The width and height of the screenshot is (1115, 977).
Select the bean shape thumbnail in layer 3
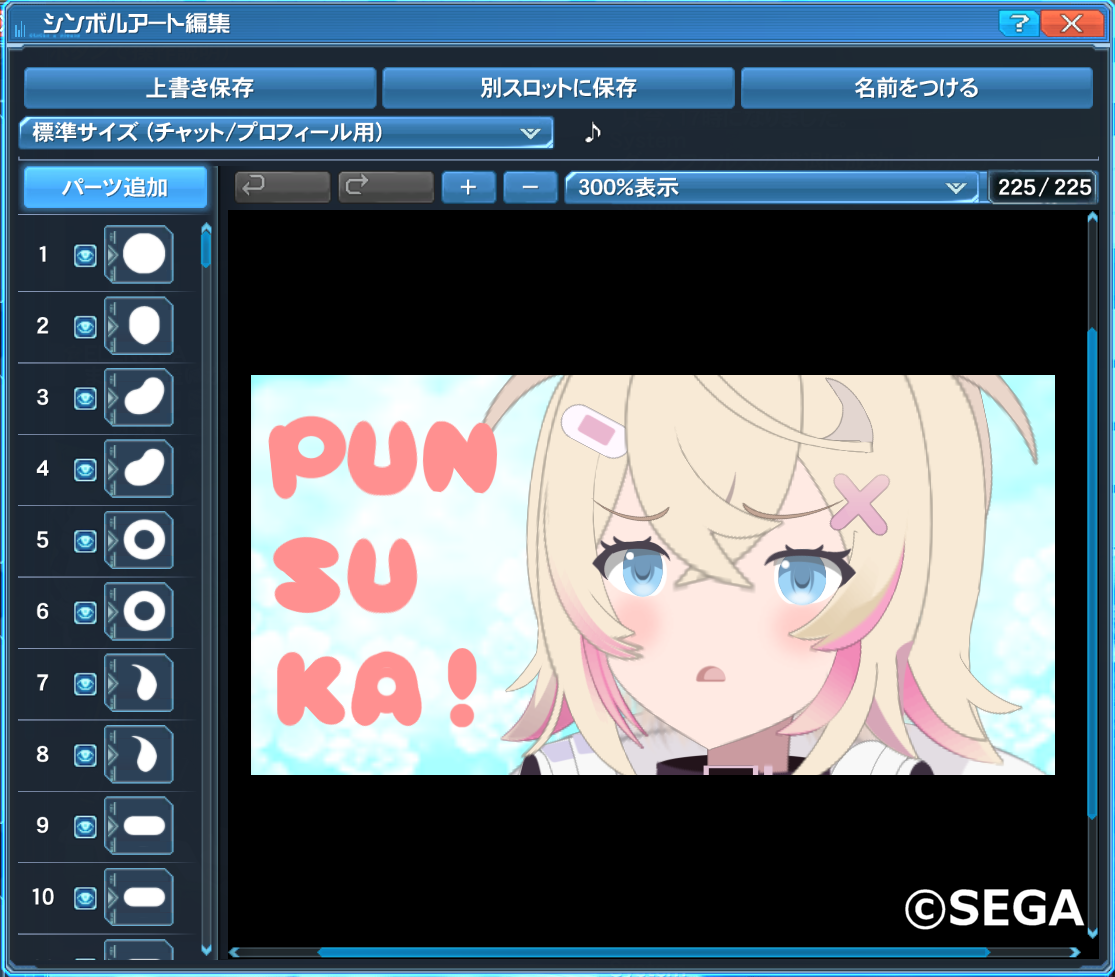144,397
